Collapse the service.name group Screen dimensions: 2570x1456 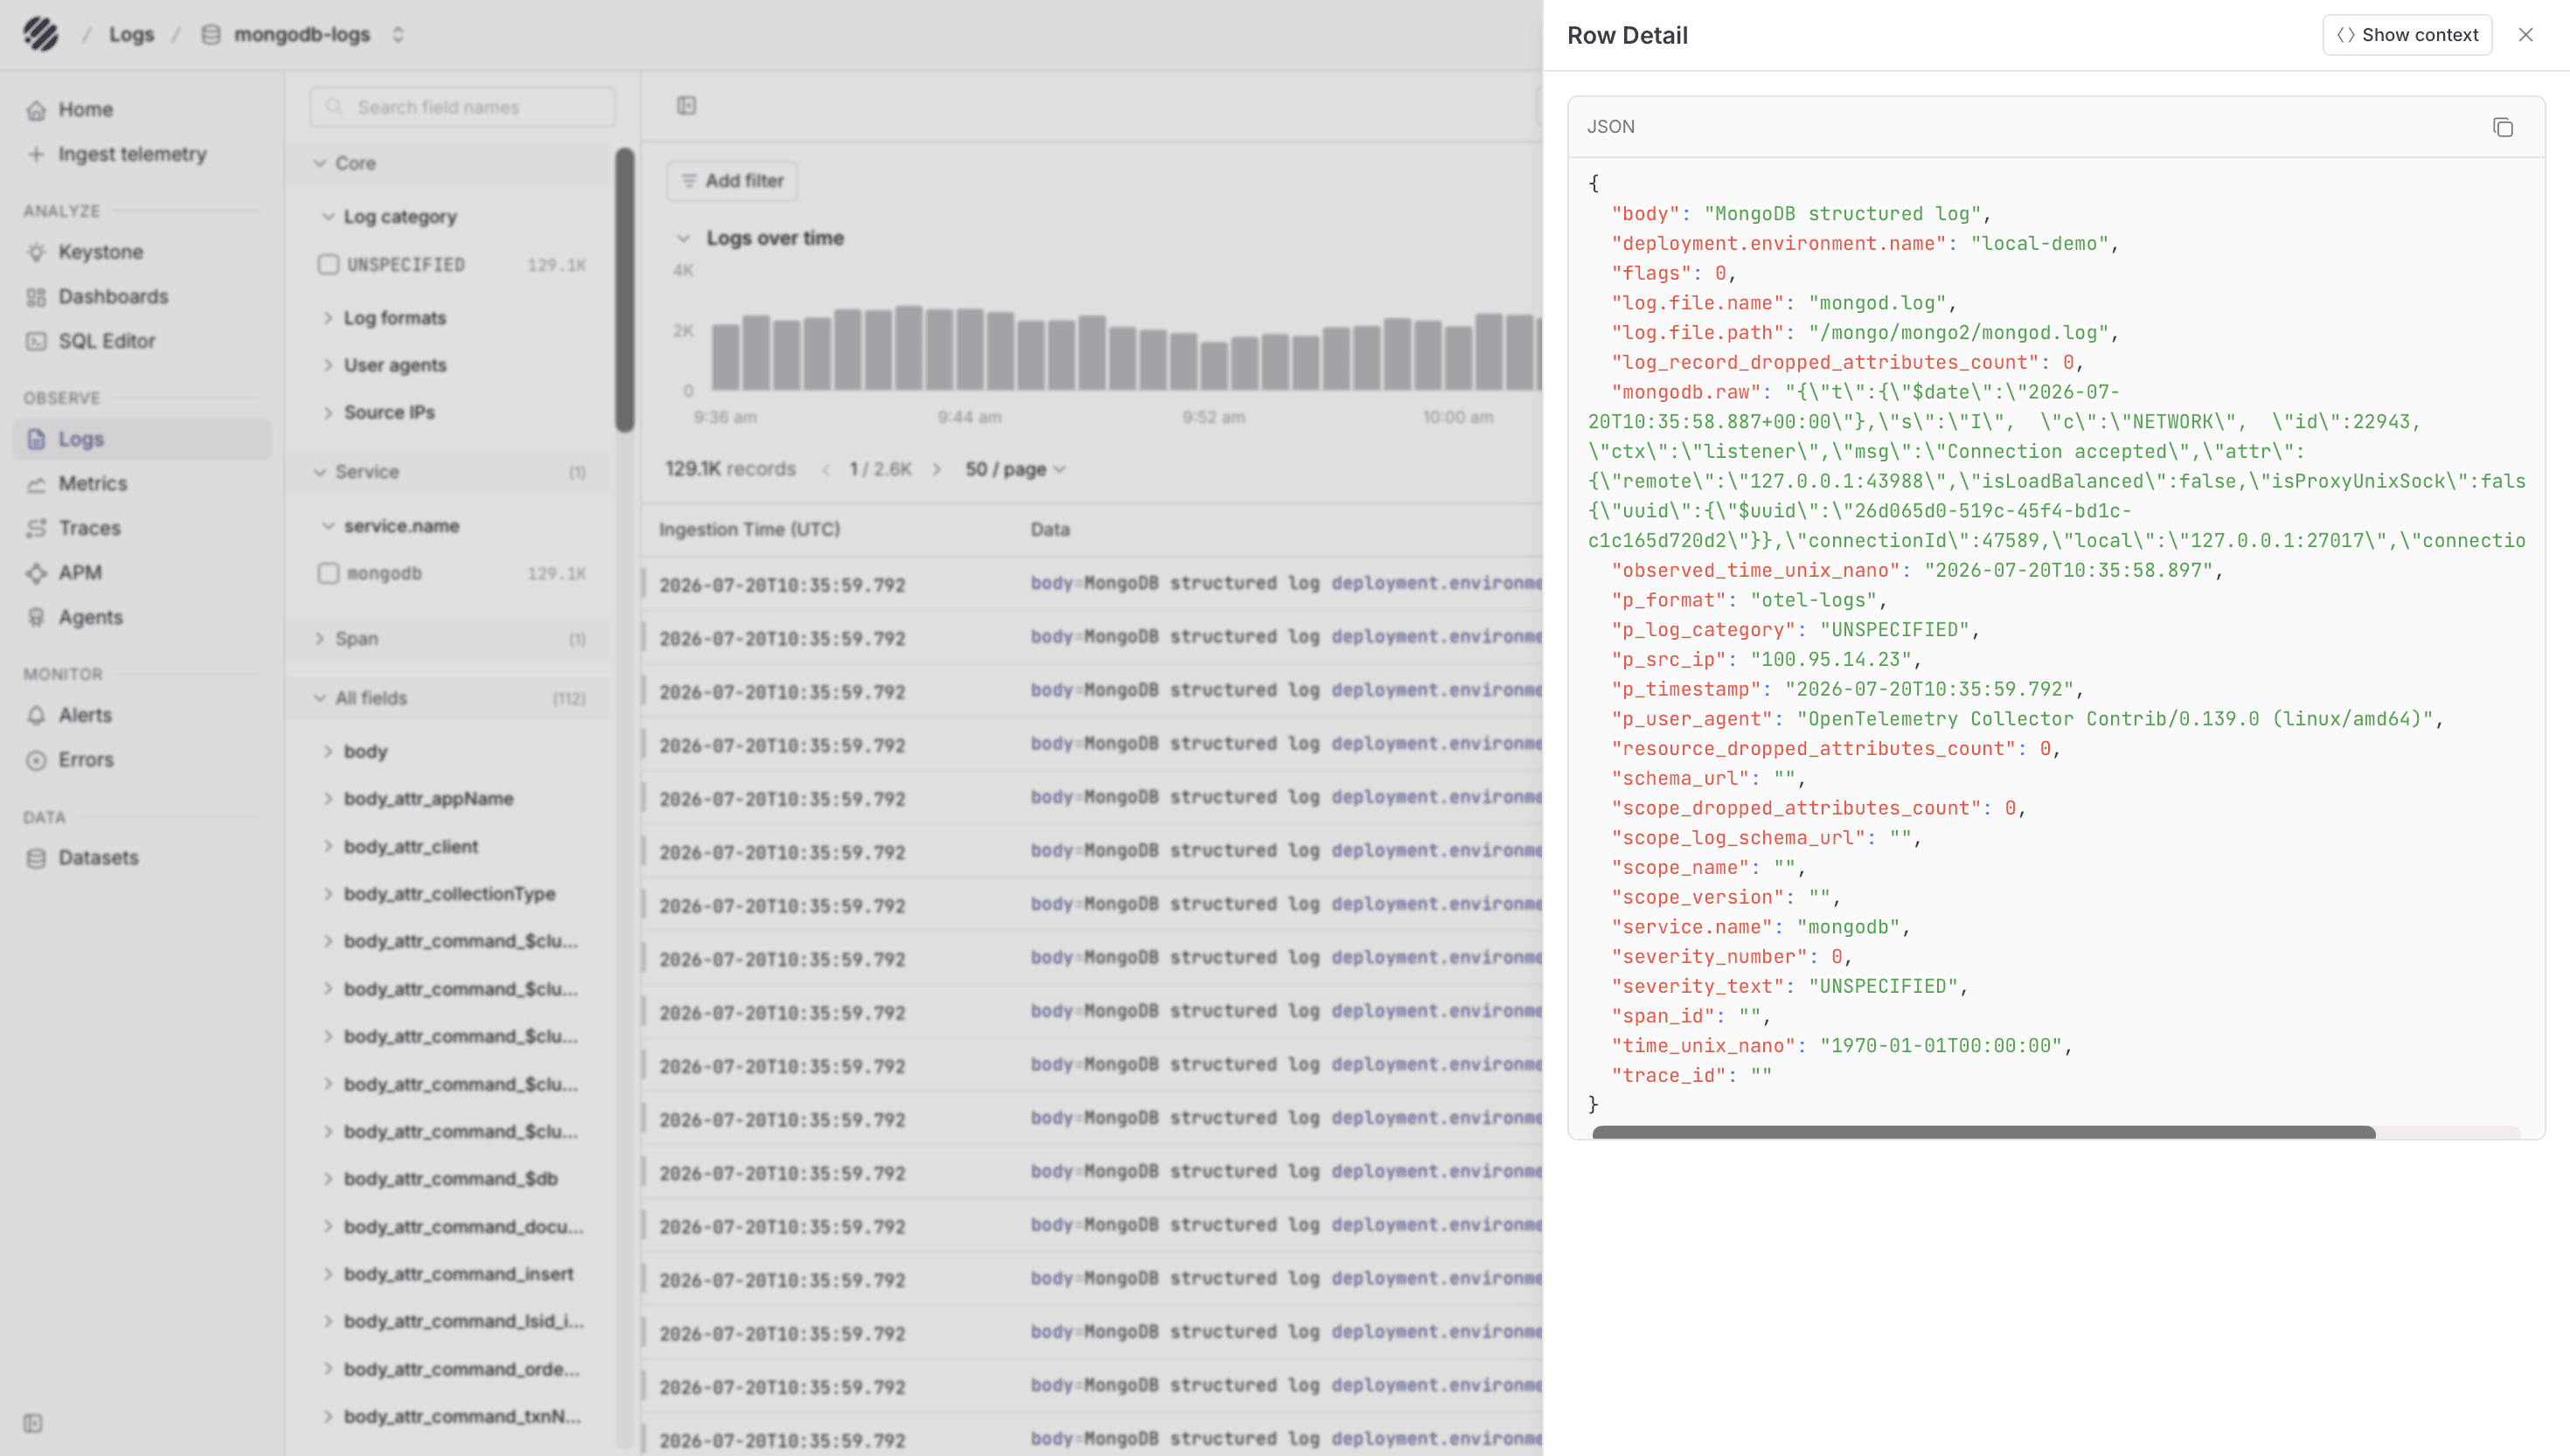pyautogui.click(x=328, y=526)
